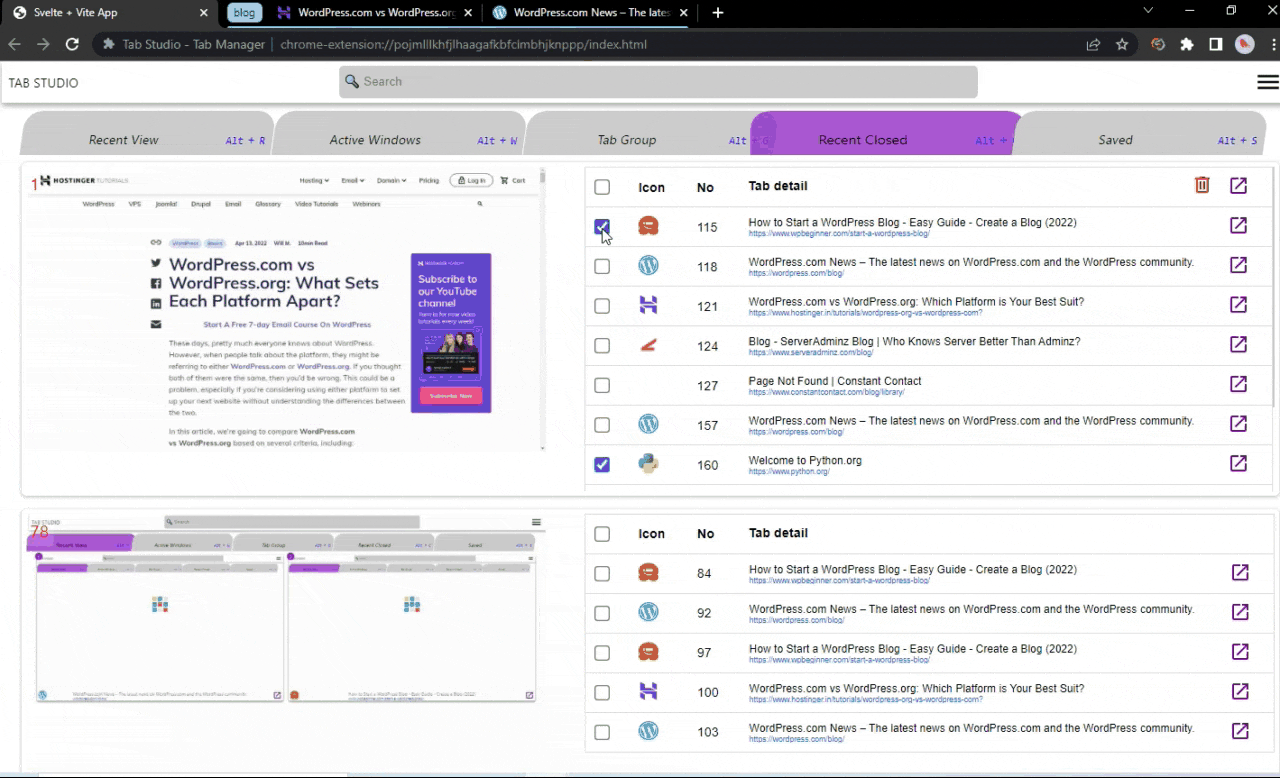
Task: Open the Chrome extensions puzzle icon
Action: tap(1187, 44)
